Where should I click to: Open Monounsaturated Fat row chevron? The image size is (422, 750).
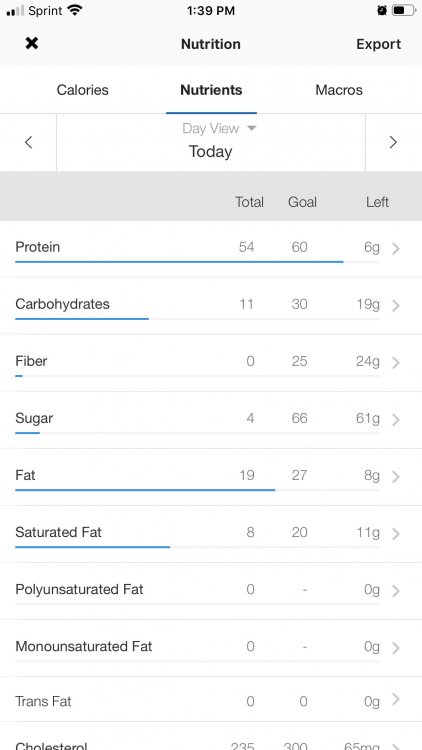point(396,648)
